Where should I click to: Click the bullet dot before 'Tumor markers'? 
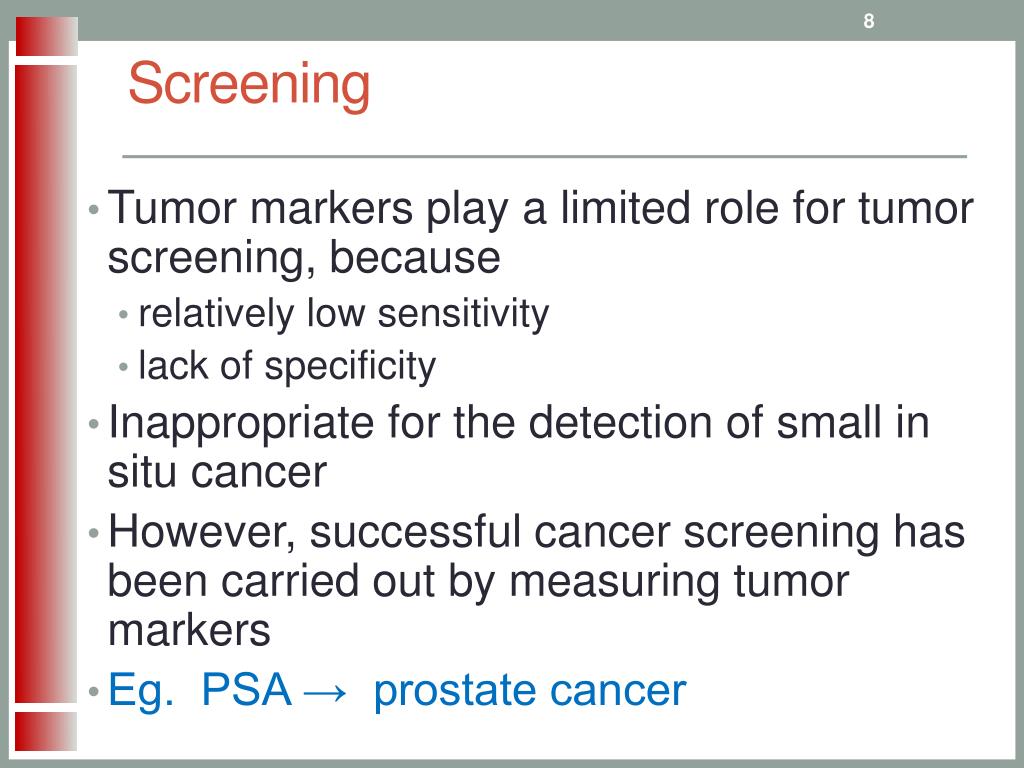(93, 210)
